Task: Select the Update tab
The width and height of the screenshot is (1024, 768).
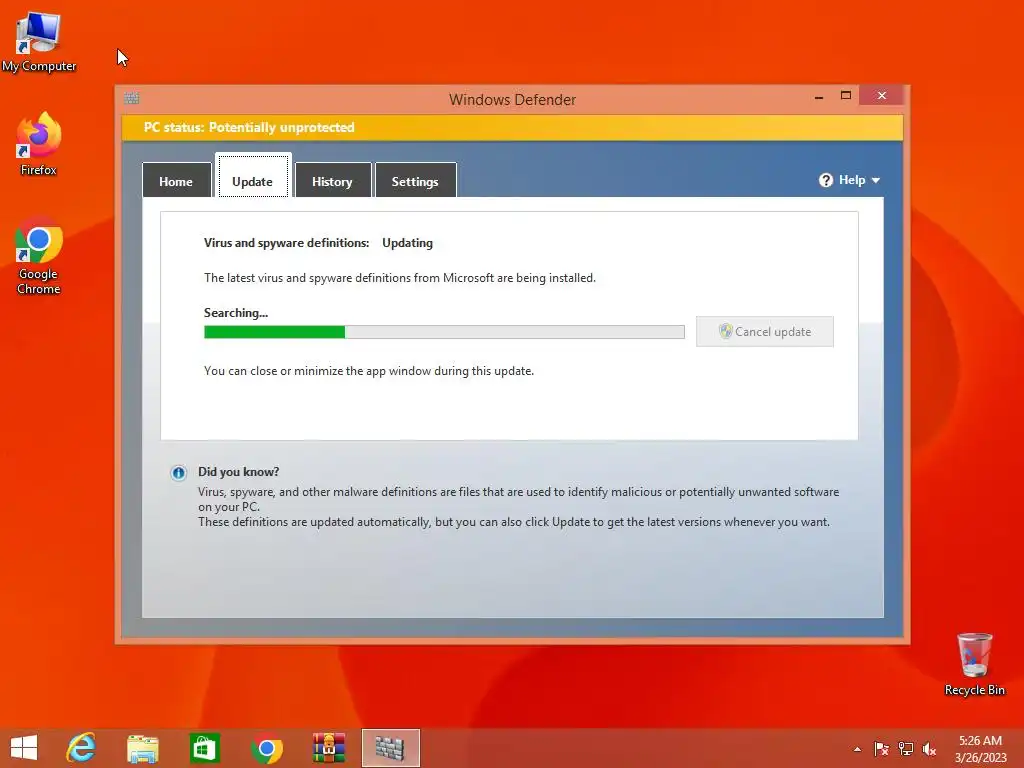Action: coord(253,176)
